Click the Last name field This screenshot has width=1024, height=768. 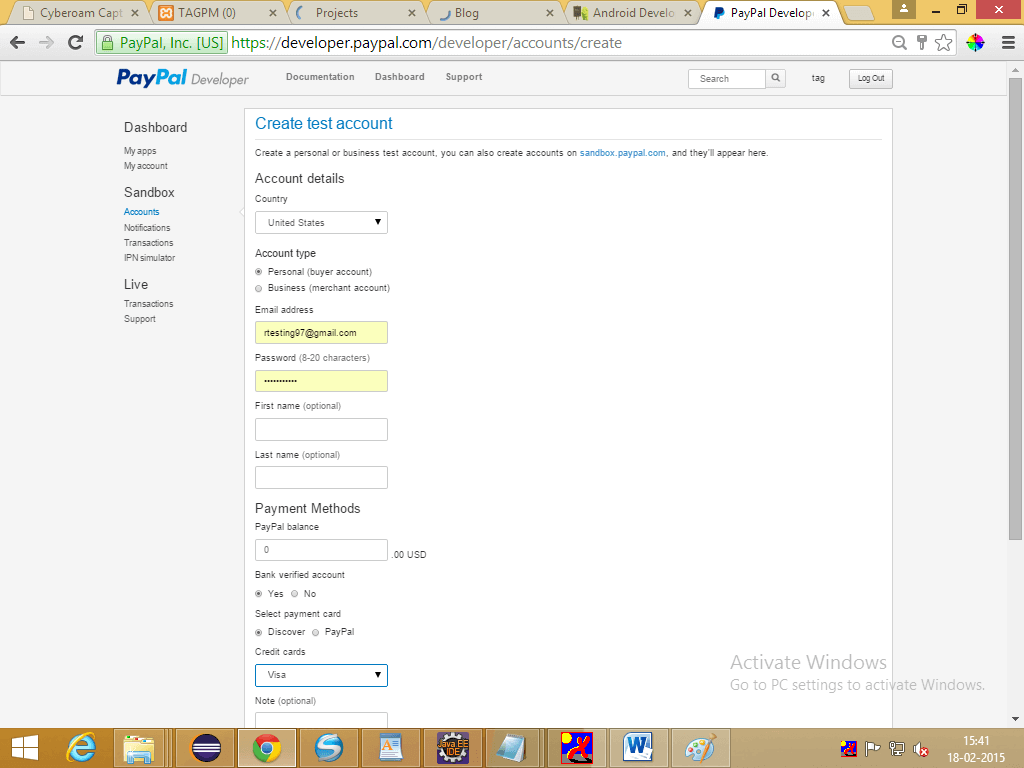(x=321, y=477)
